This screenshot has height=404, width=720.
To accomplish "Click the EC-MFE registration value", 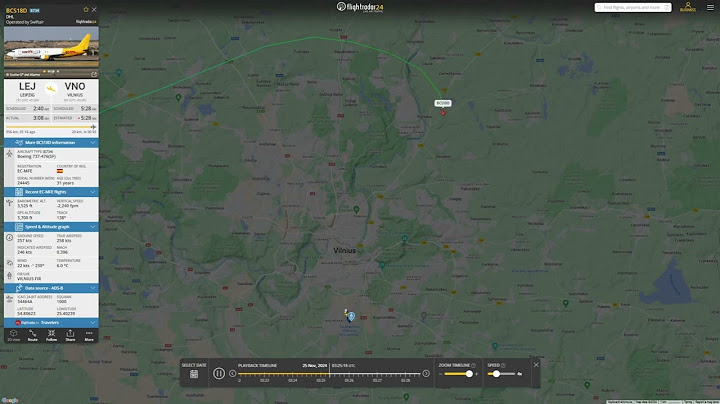I will [x=25, y=171].
